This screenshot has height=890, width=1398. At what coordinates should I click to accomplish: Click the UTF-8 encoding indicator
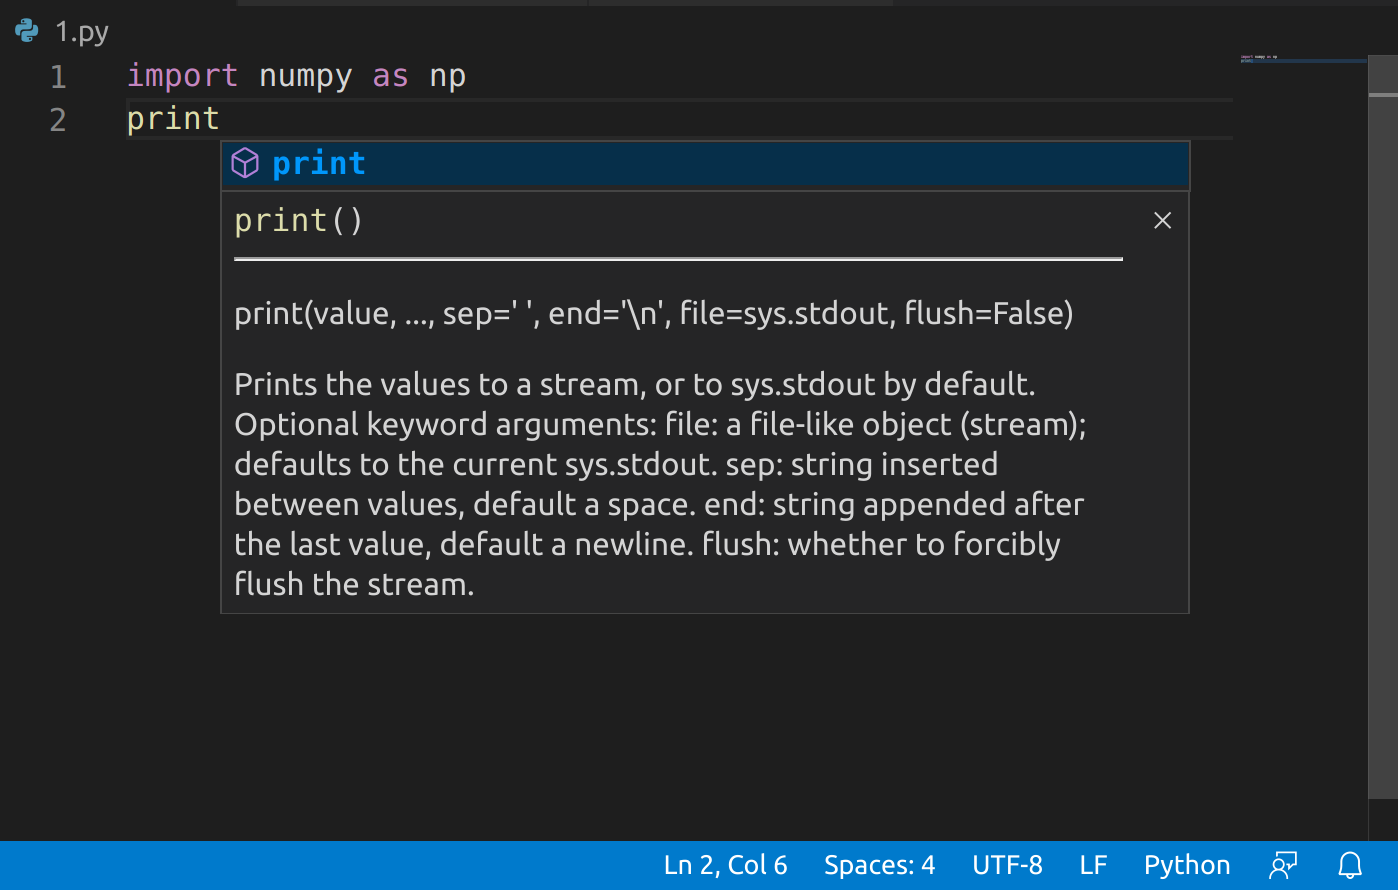pyautogui.click(x=1008, y=864)
